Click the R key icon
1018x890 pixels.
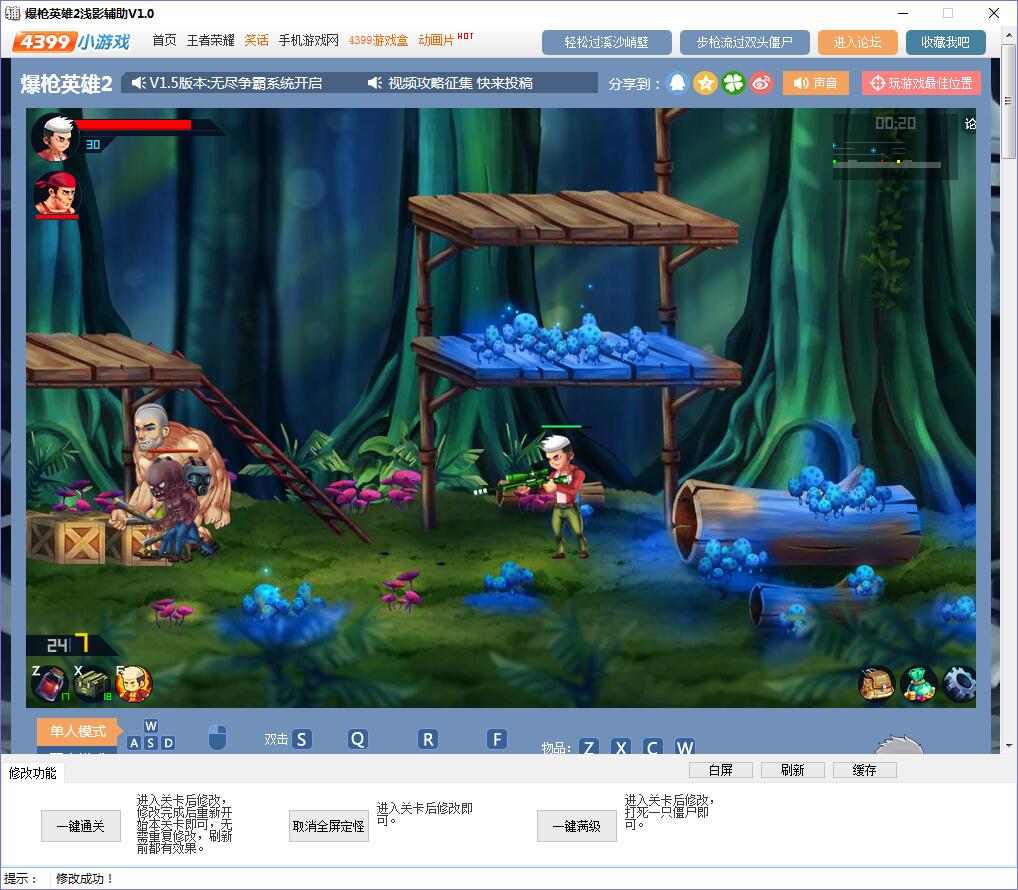[x=428, y=739]
